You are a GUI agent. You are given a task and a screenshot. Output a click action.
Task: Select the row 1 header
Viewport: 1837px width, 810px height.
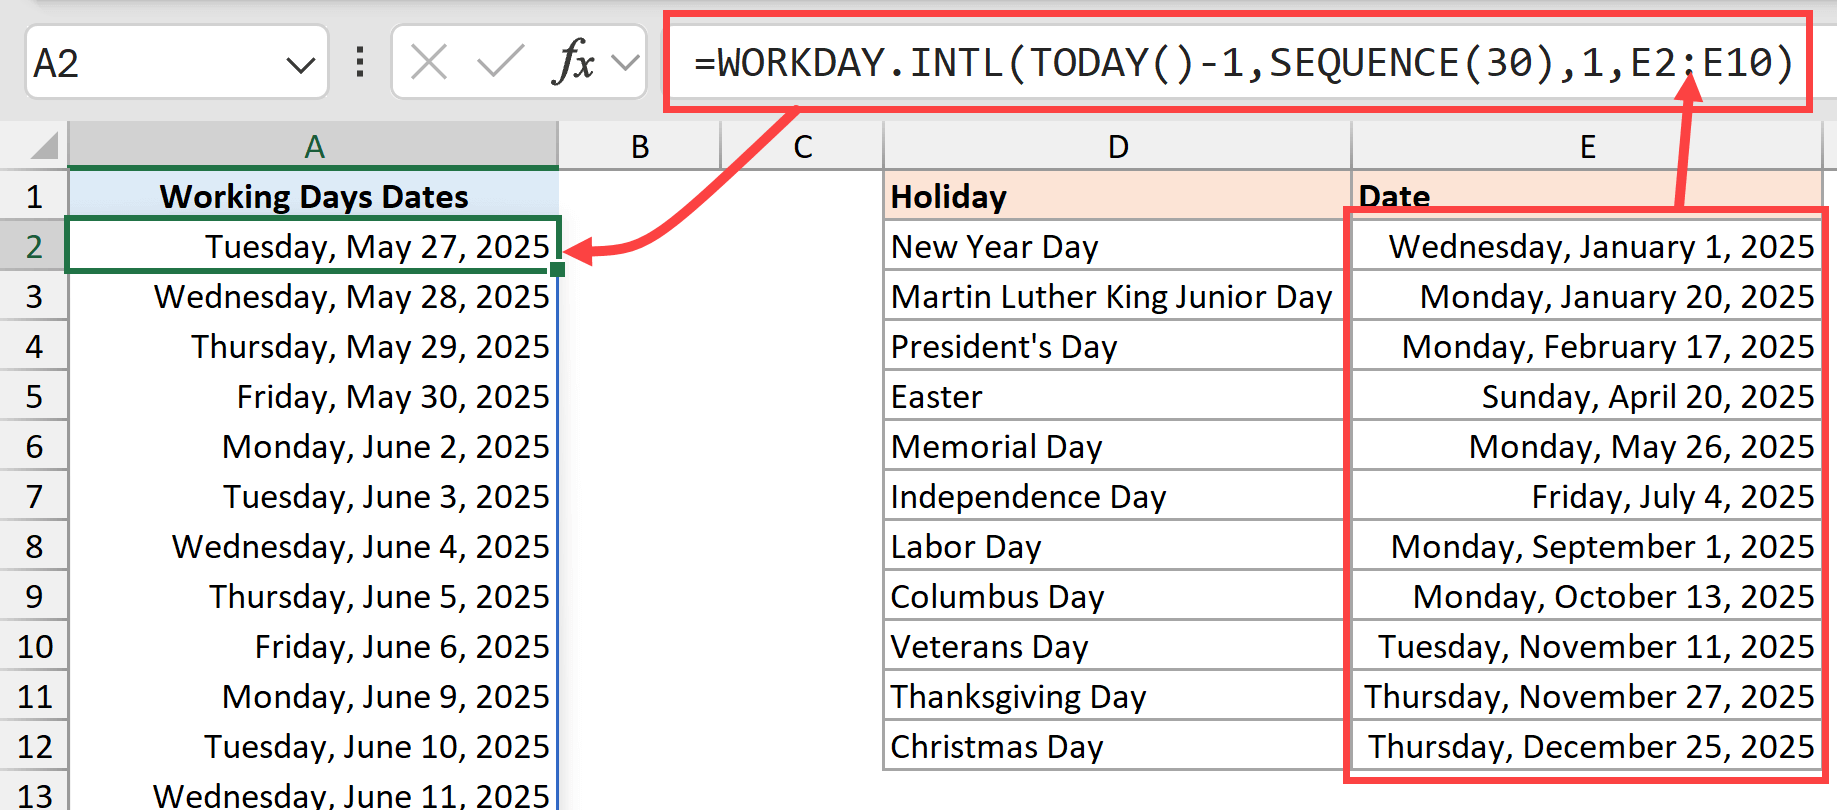(x=33, y=196)
